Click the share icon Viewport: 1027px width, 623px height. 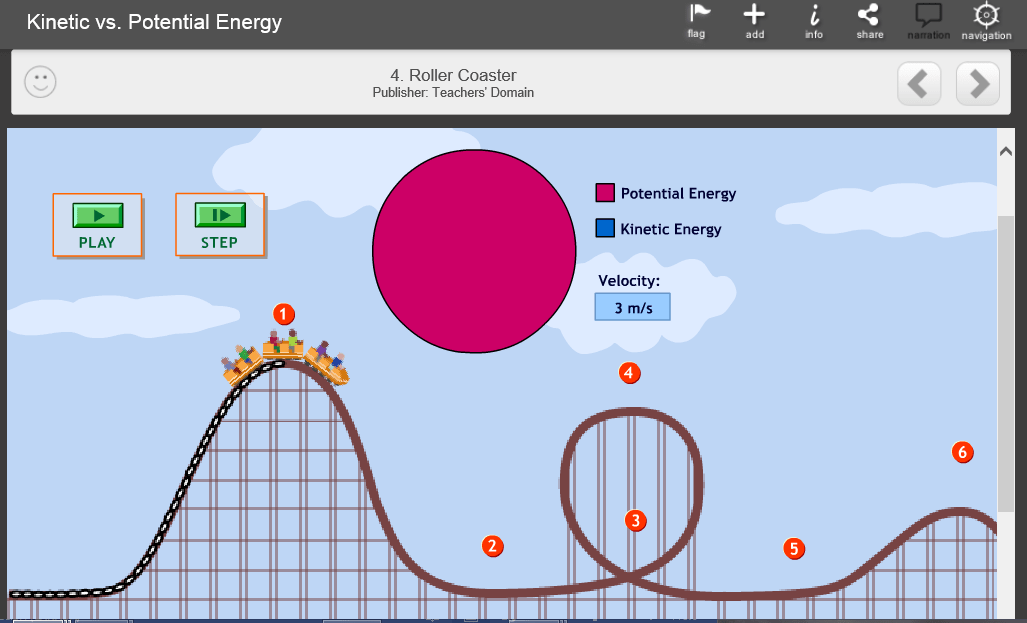(x=868, y=15)
